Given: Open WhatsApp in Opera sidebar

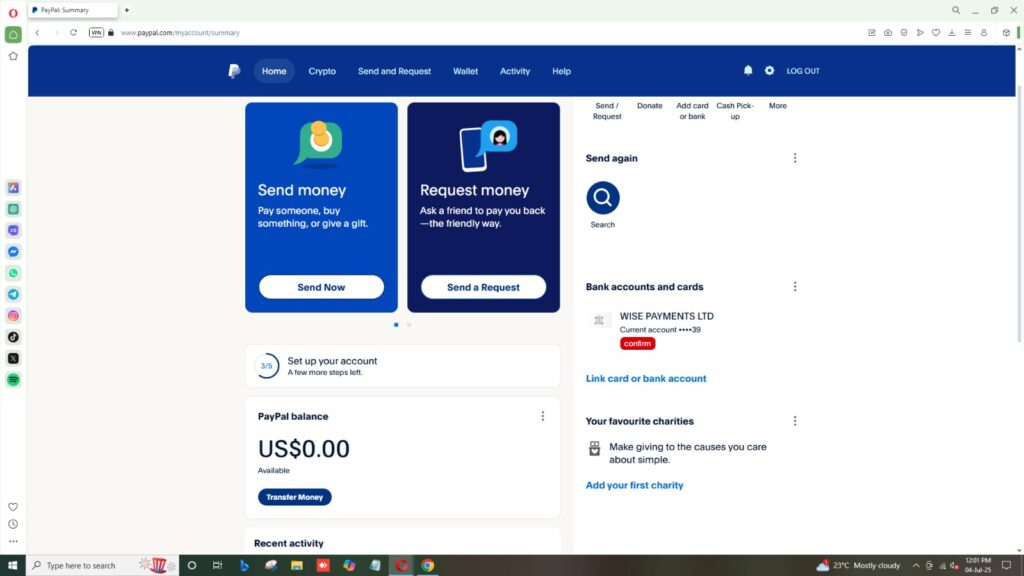Looking at the screenshot, I should [13, 273].
